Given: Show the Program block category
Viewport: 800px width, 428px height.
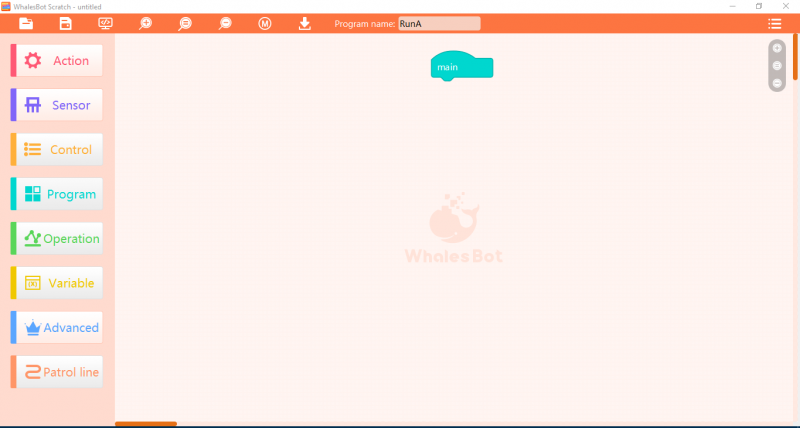Looking at the screenshot, I should (x=57, y=194).
